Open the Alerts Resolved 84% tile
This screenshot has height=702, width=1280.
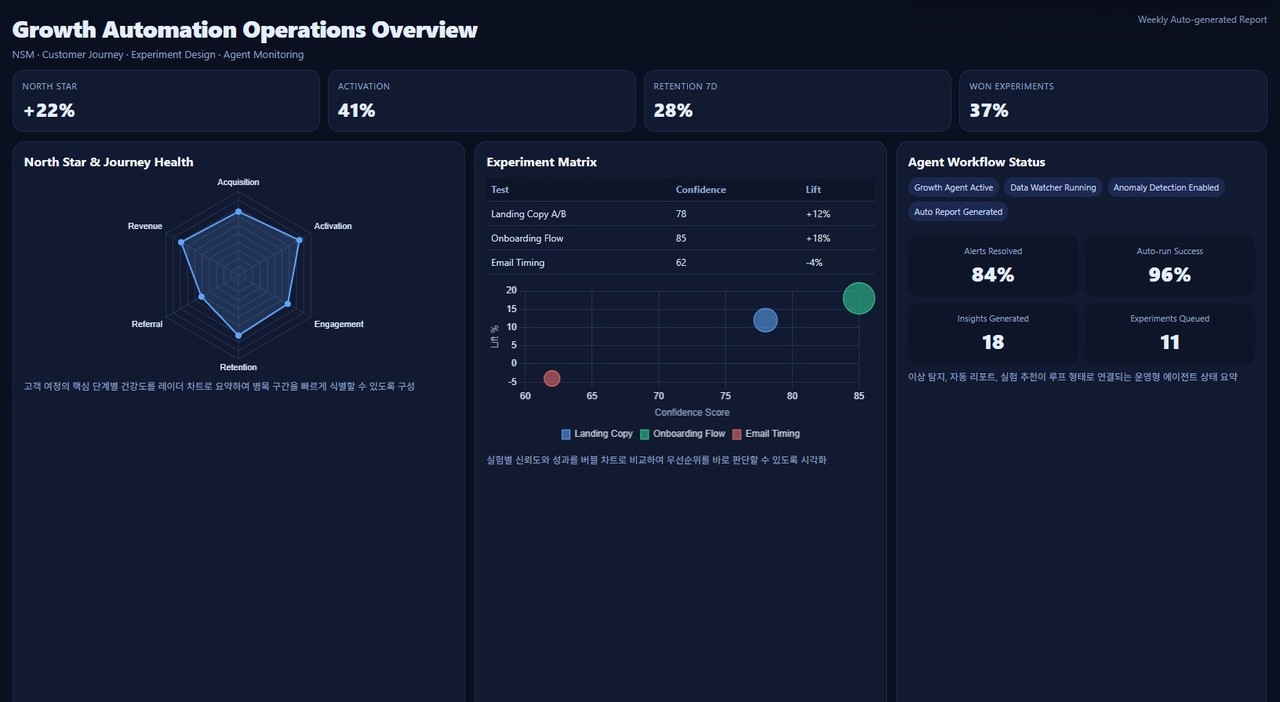pyautogui.click(x=993, y=266)
